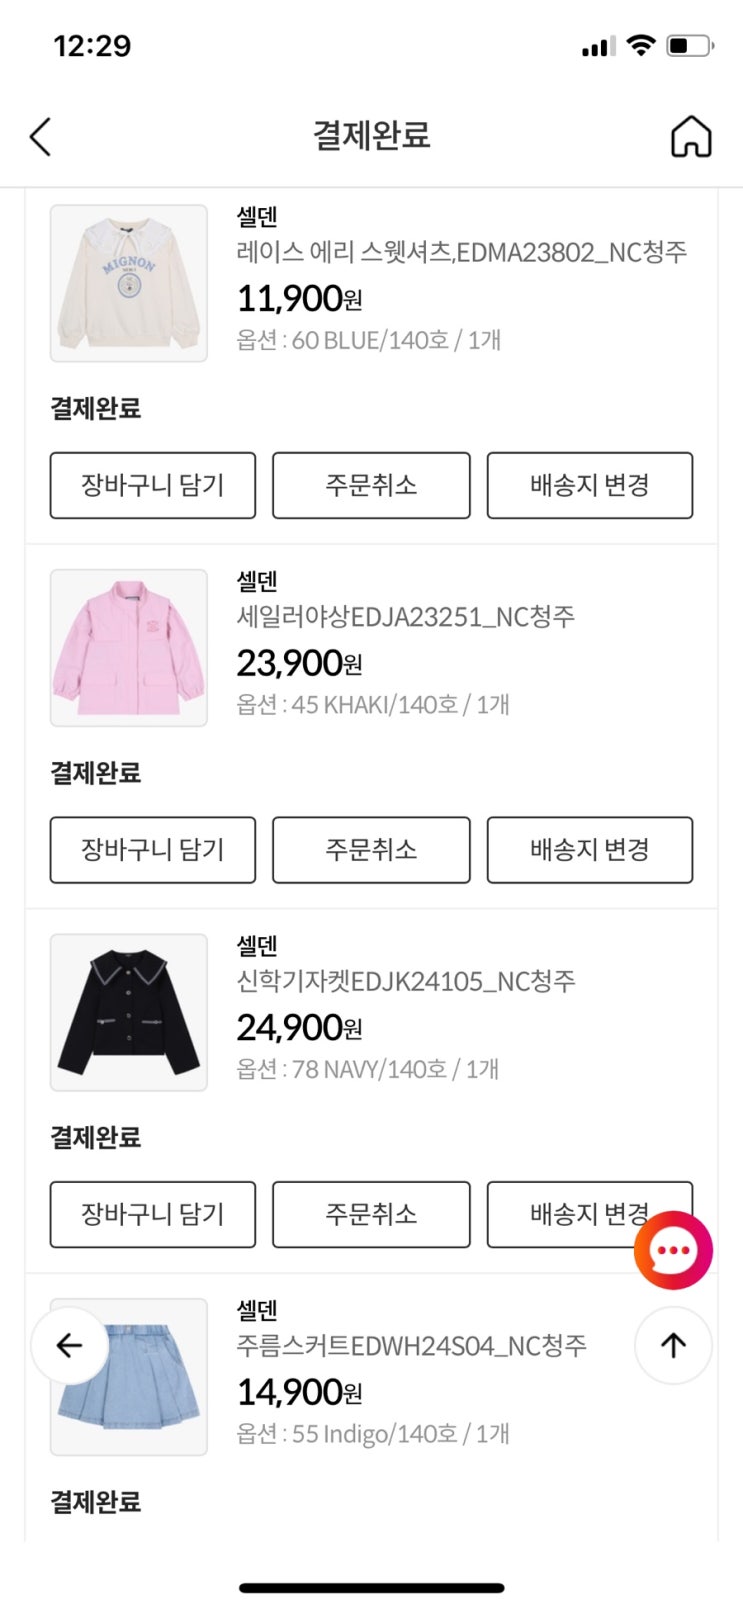Viewport: 743px width, 1609px height.
Task: Tap the scroll-to-top arrow button
Action: point(673,1345)
